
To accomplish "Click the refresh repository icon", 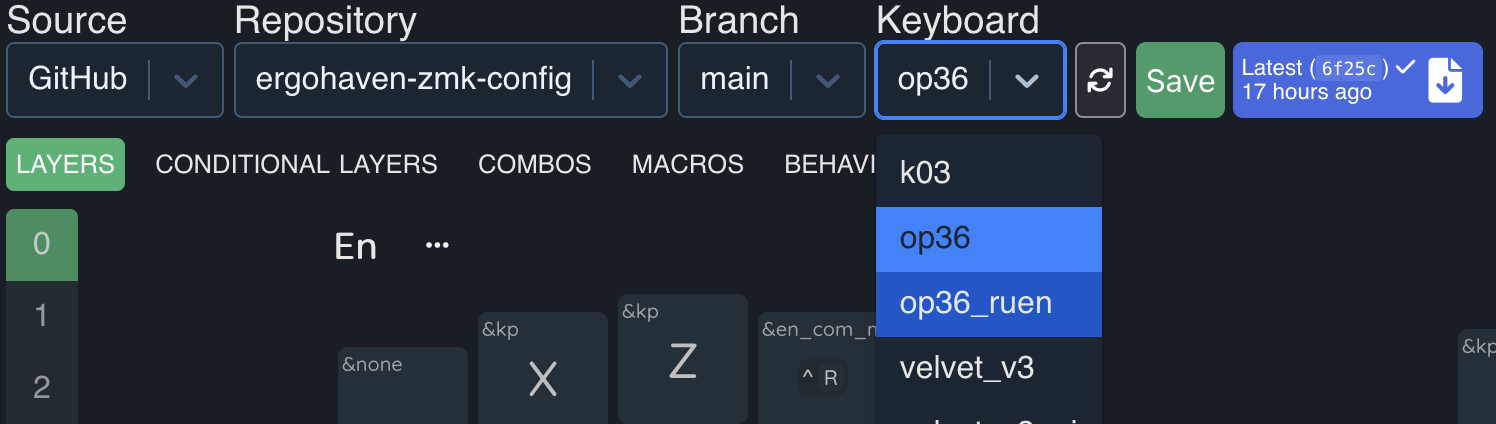I will point(1100,81).
